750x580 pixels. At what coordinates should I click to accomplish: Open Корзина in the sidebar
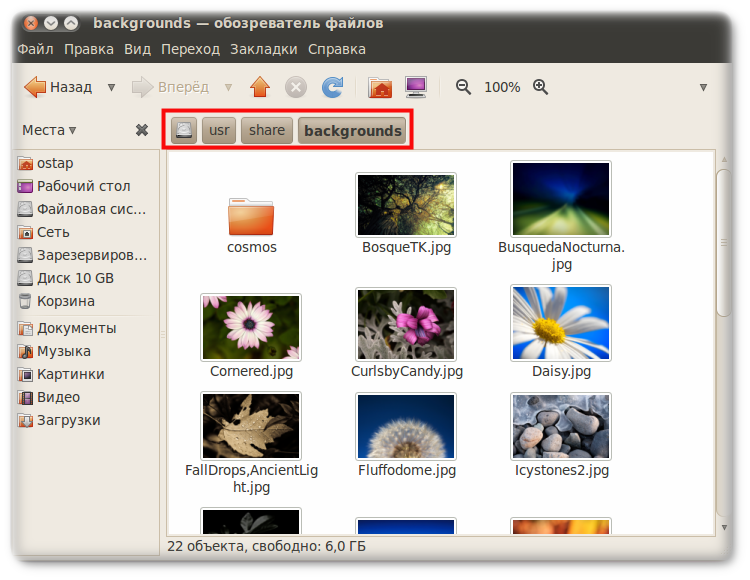click(x=65, y=301)
